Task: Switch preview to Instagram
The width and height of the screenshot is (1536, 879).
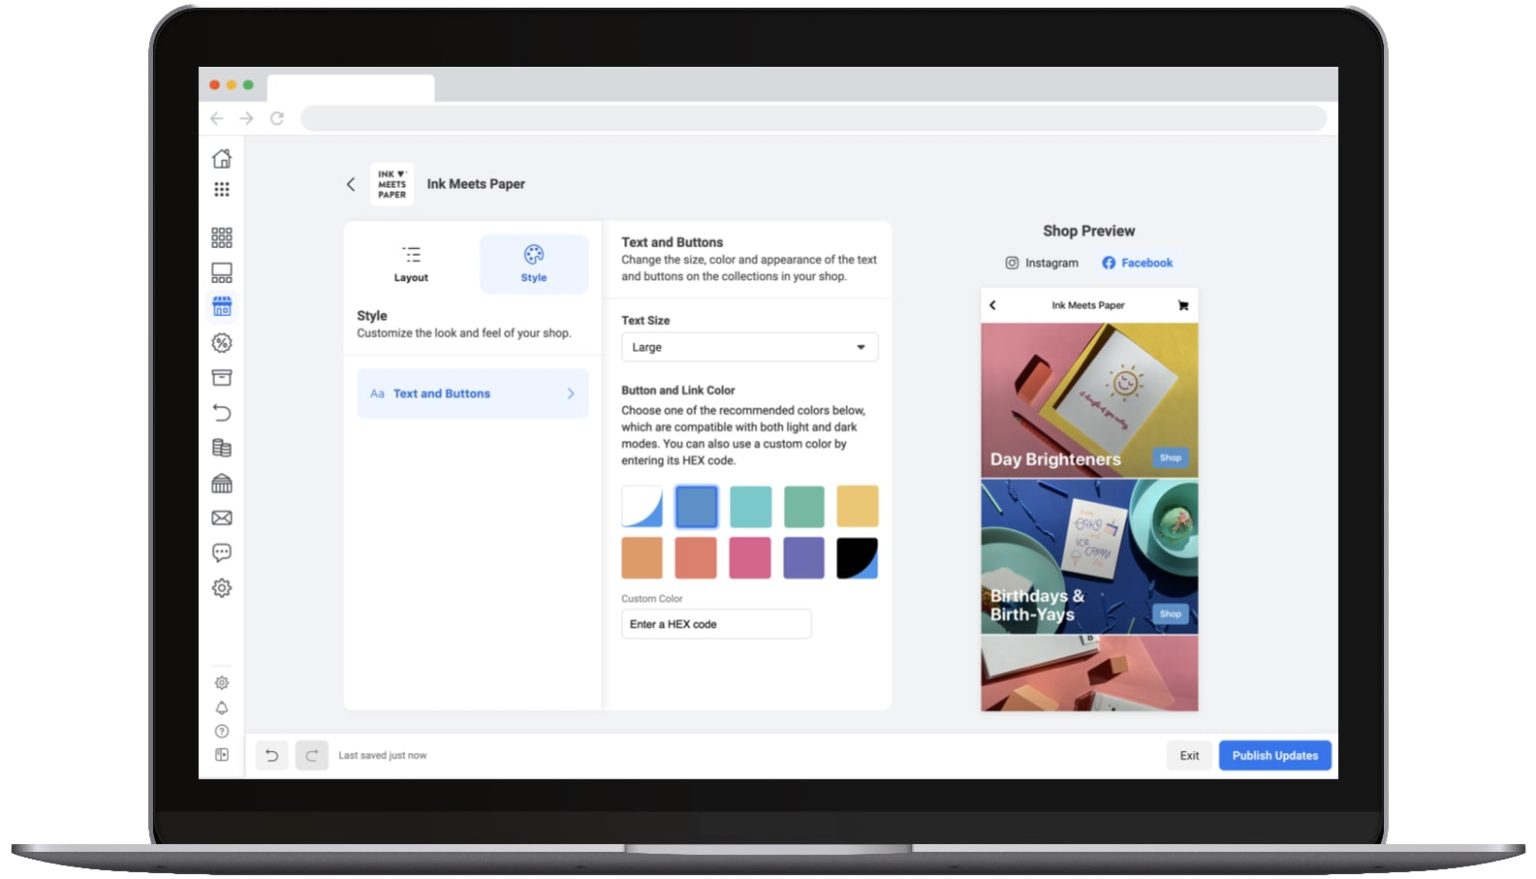Action: 1041,263
